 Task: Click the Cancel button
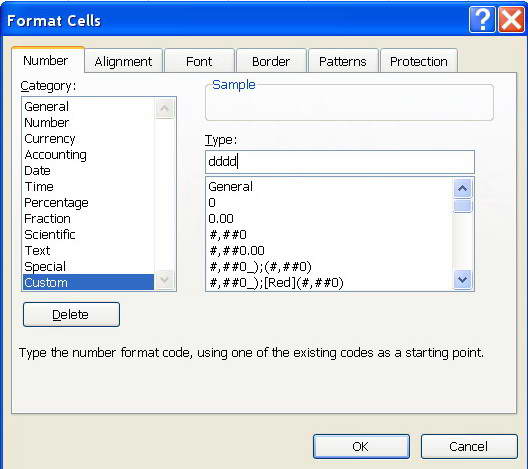coord(469,446)
